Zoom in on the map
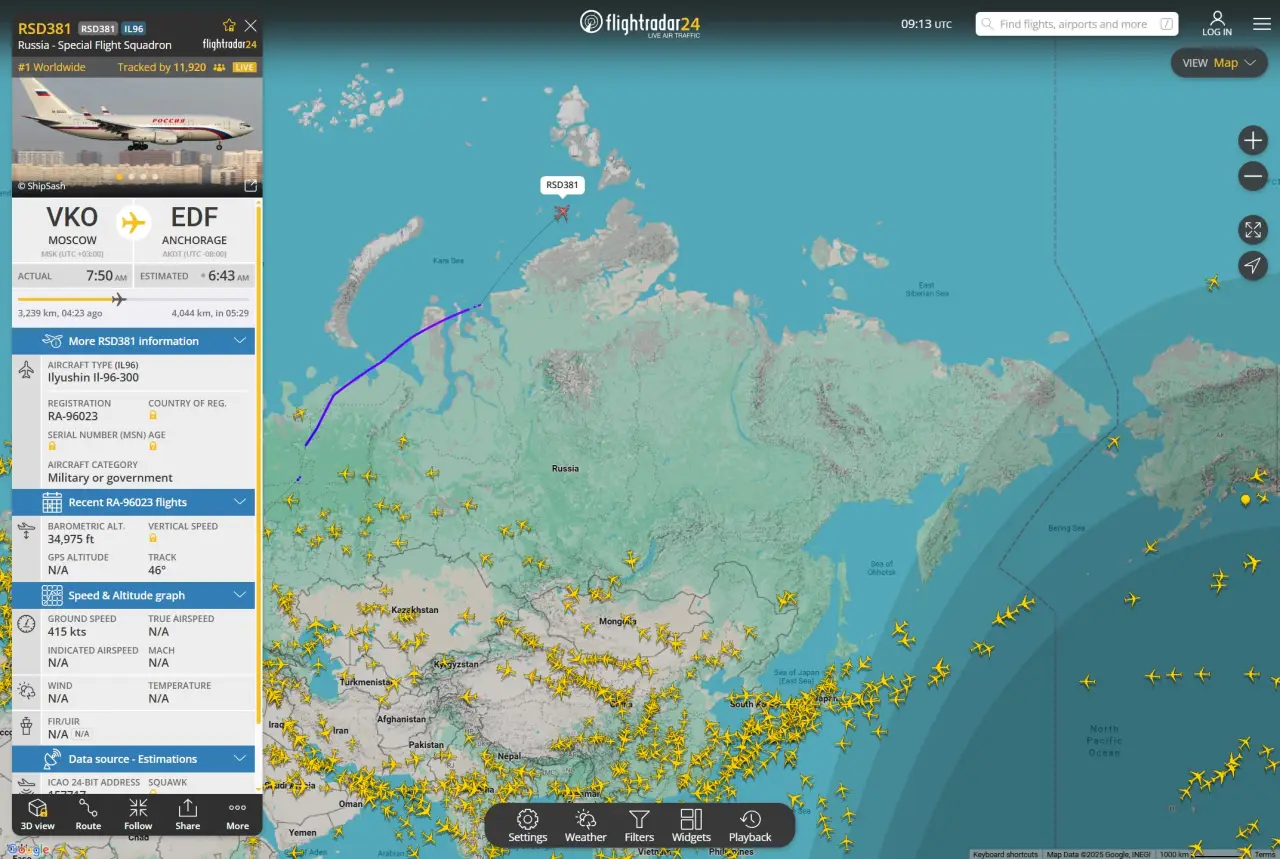This screenshot has width=1280, height=859. tap(1253, 140)
